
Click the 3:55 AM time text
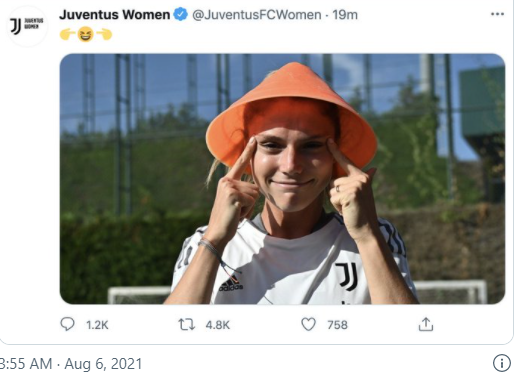pyautogui.click(x=26, y=364)
